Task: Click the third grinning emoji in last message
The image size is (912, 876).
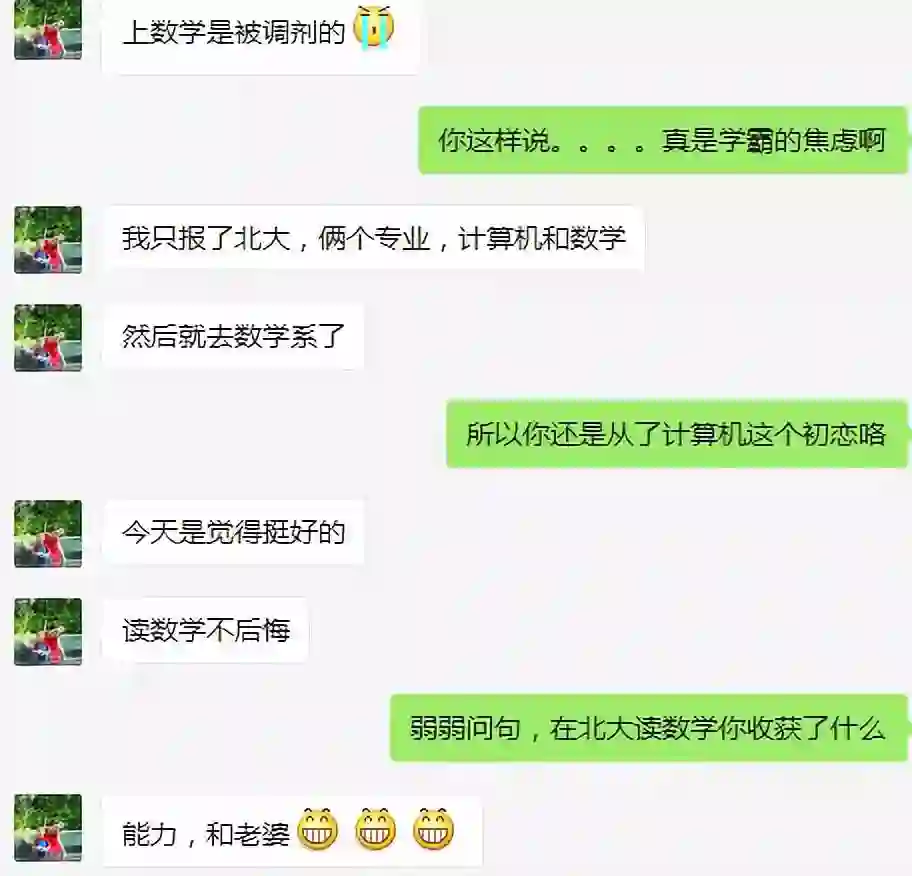Action: coord(433,828)
